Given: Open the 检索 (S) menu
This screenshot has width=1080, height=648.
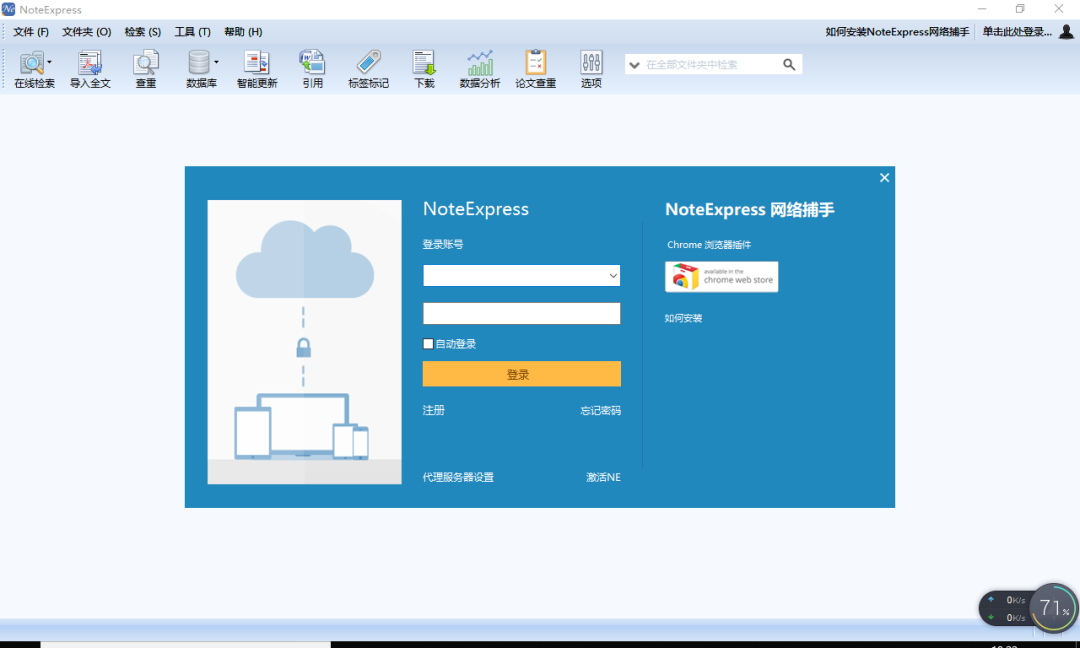Looking at the screenshot, I should click(143, 32).
